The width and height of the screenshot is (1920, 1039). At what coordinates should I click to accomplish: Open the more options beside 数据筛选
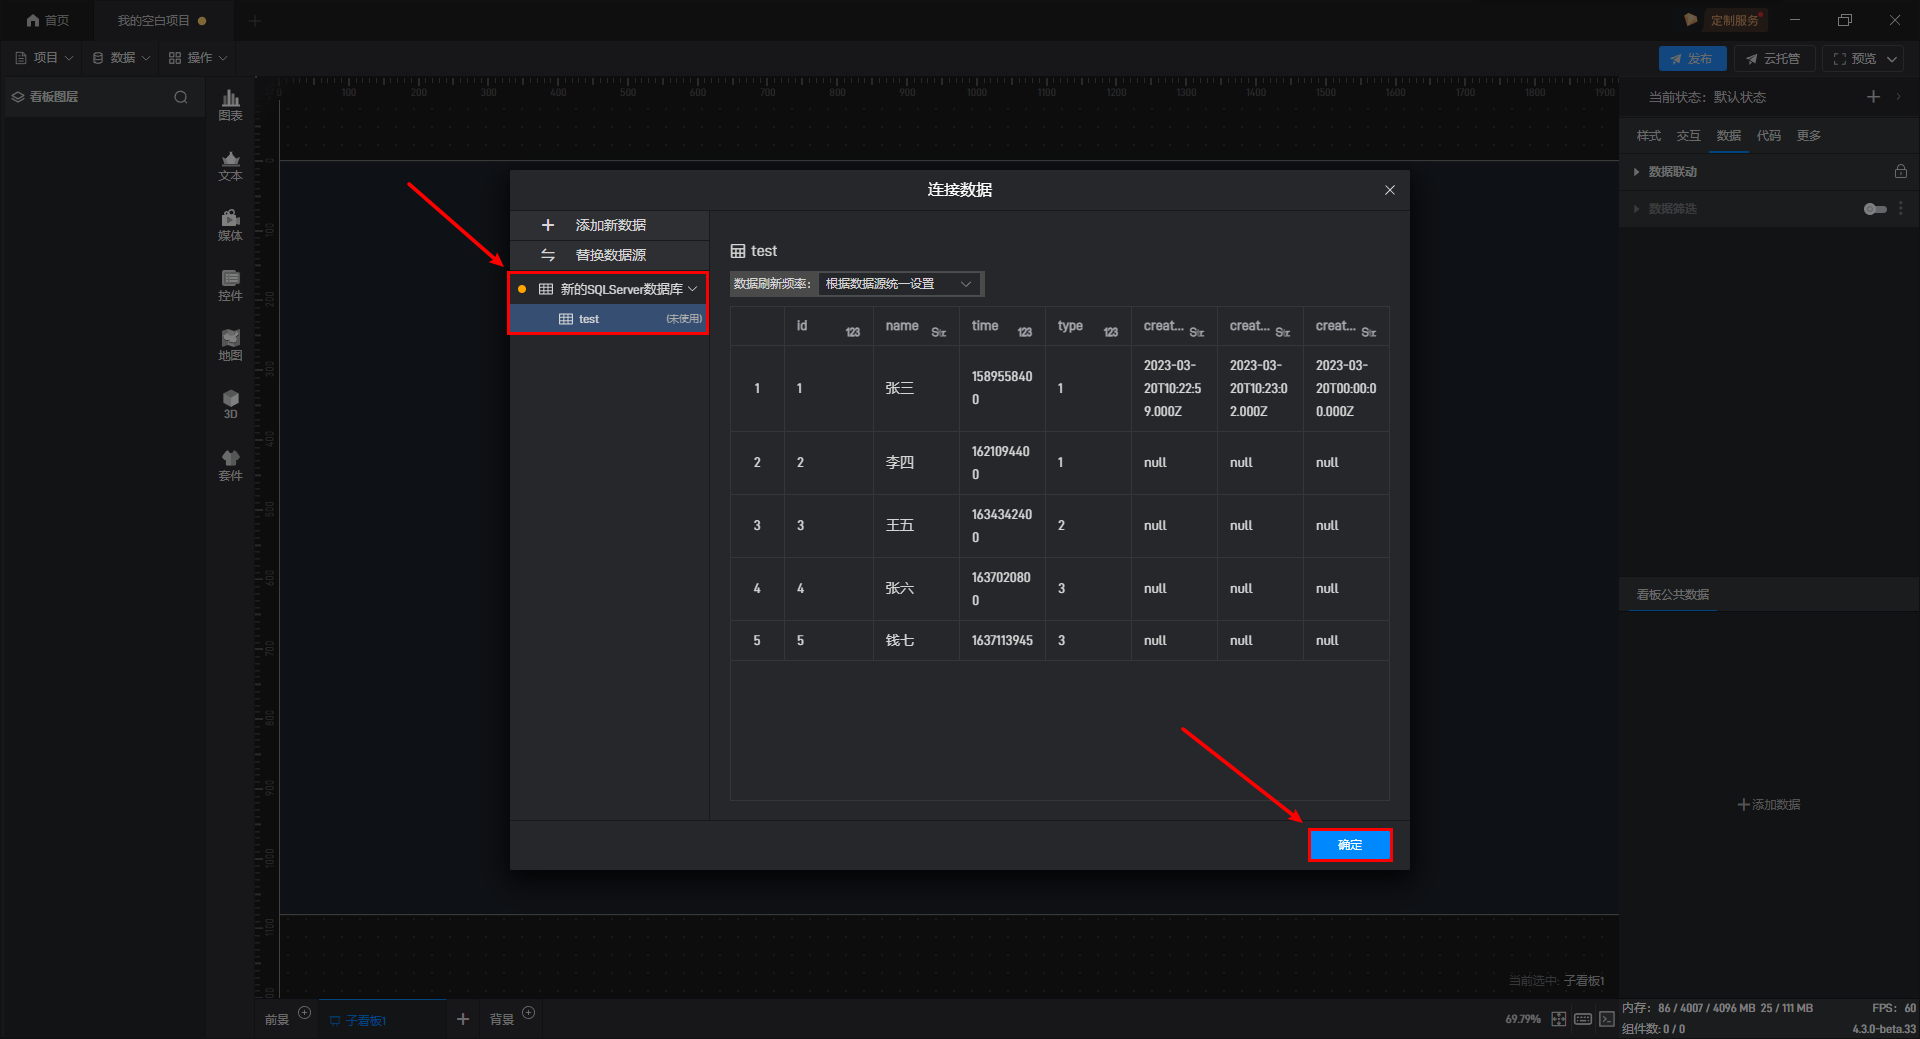coord(1901,209)
